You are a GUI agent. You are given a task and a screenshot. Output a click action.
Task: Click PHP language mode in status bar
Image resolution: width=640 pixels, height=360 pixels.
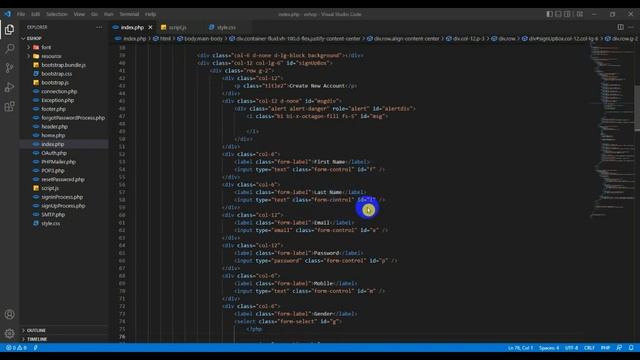pos(605,348)
